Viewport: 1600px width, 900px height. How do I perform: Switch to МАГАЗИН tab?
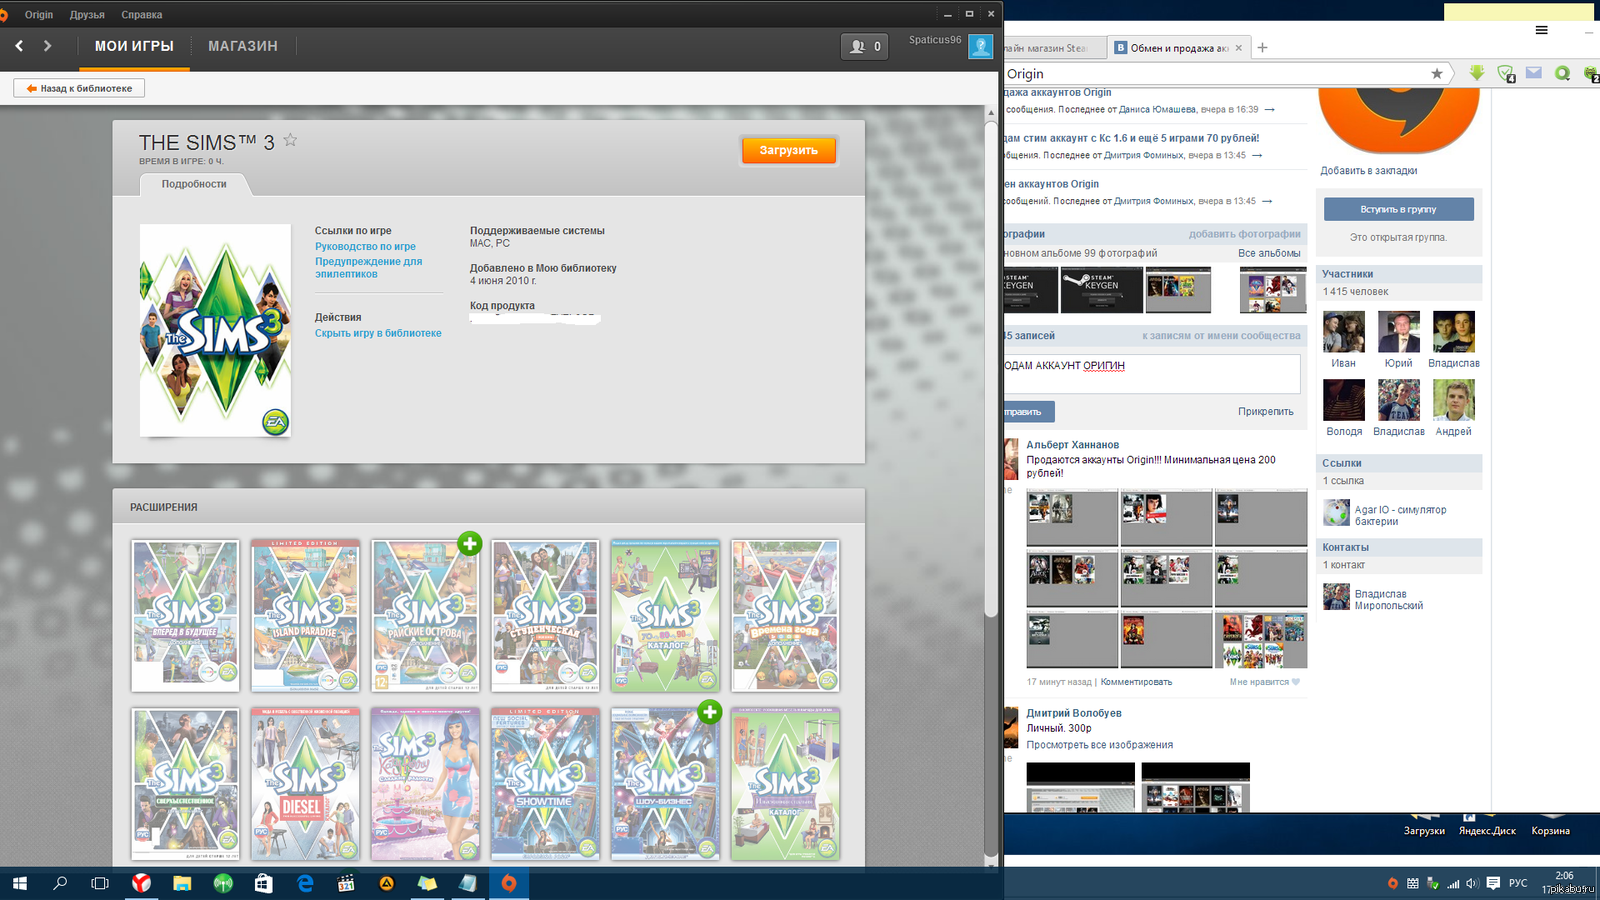click(243, 46)
